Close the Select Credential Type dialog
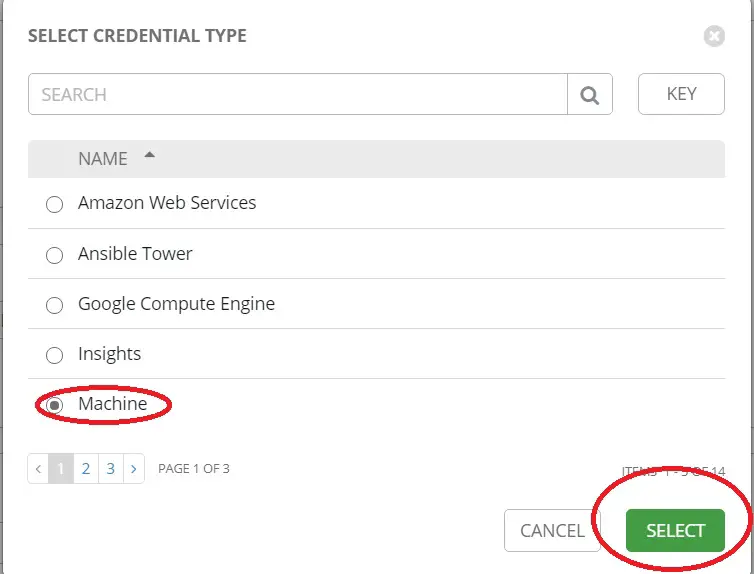The image size is (754, 574). pos(714,36)
